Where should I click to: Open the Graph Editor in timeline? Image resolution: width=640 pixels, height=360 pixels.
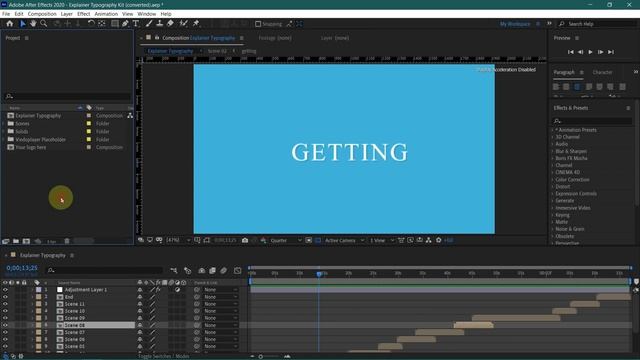(238, 271)
